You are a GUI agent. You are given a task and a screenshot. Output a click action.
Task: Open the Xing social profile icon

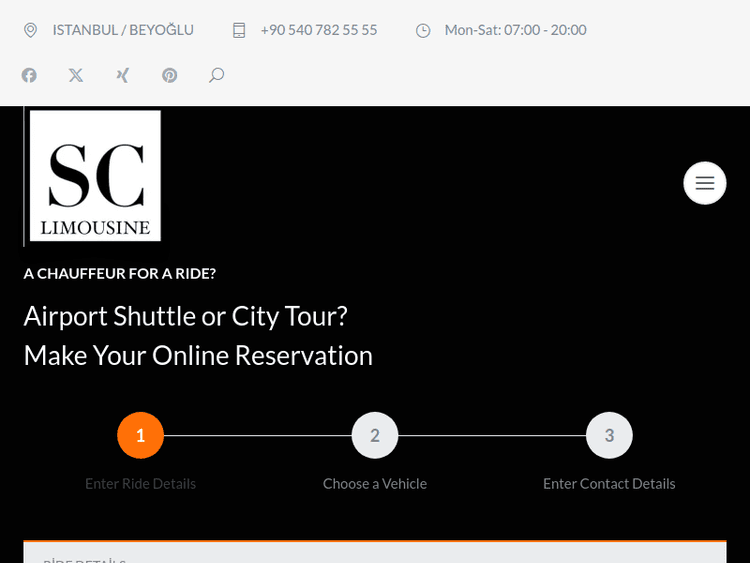click(x=123, y=75)
